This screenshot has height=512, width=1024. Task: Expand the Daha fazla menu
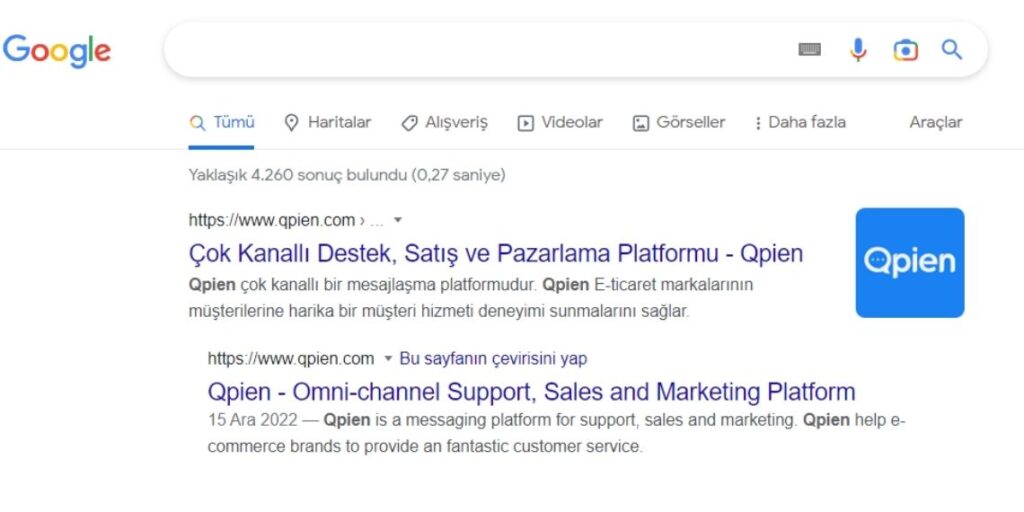coord(800,123)
